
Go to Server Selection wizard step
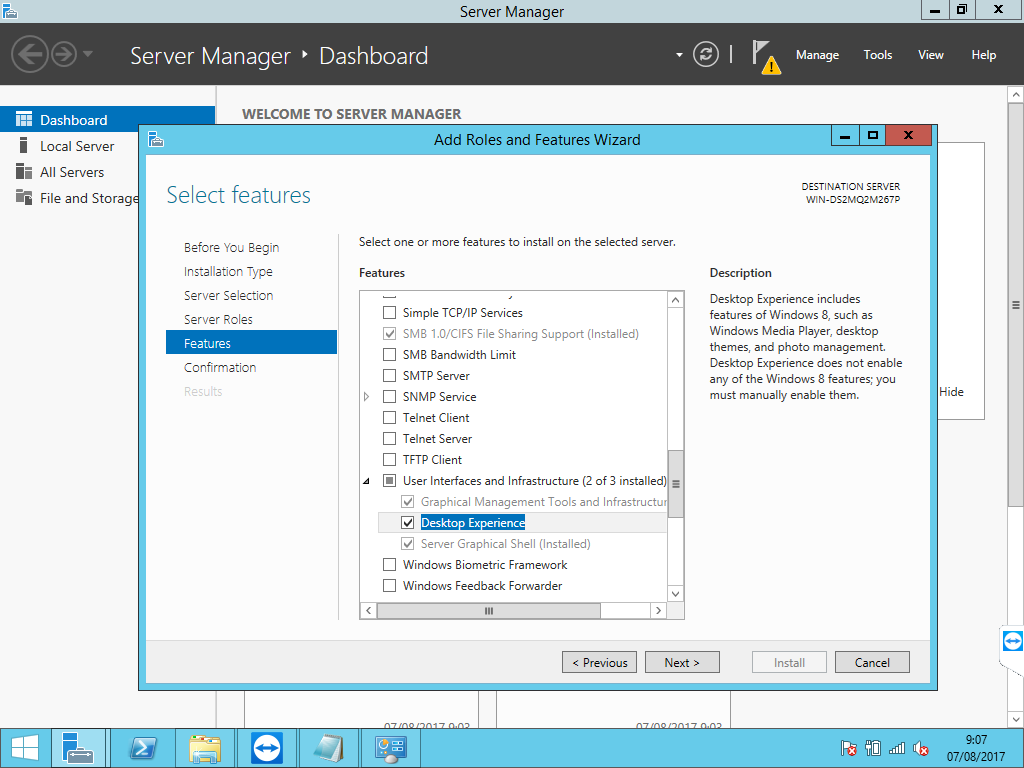point(229,295)
